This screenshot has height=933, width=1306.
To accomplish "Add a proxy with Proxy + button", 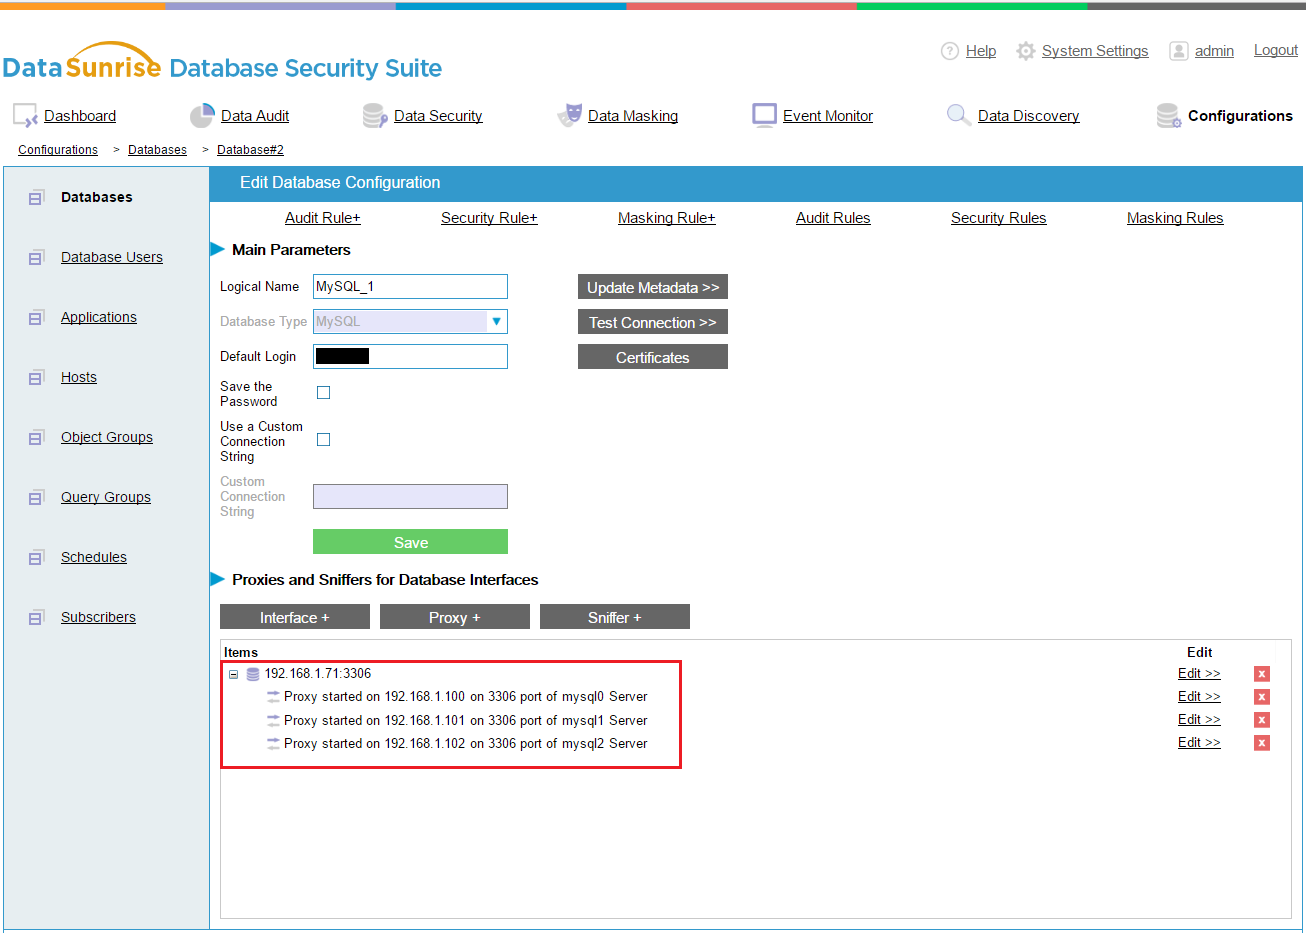I will [x=455, y=617].
